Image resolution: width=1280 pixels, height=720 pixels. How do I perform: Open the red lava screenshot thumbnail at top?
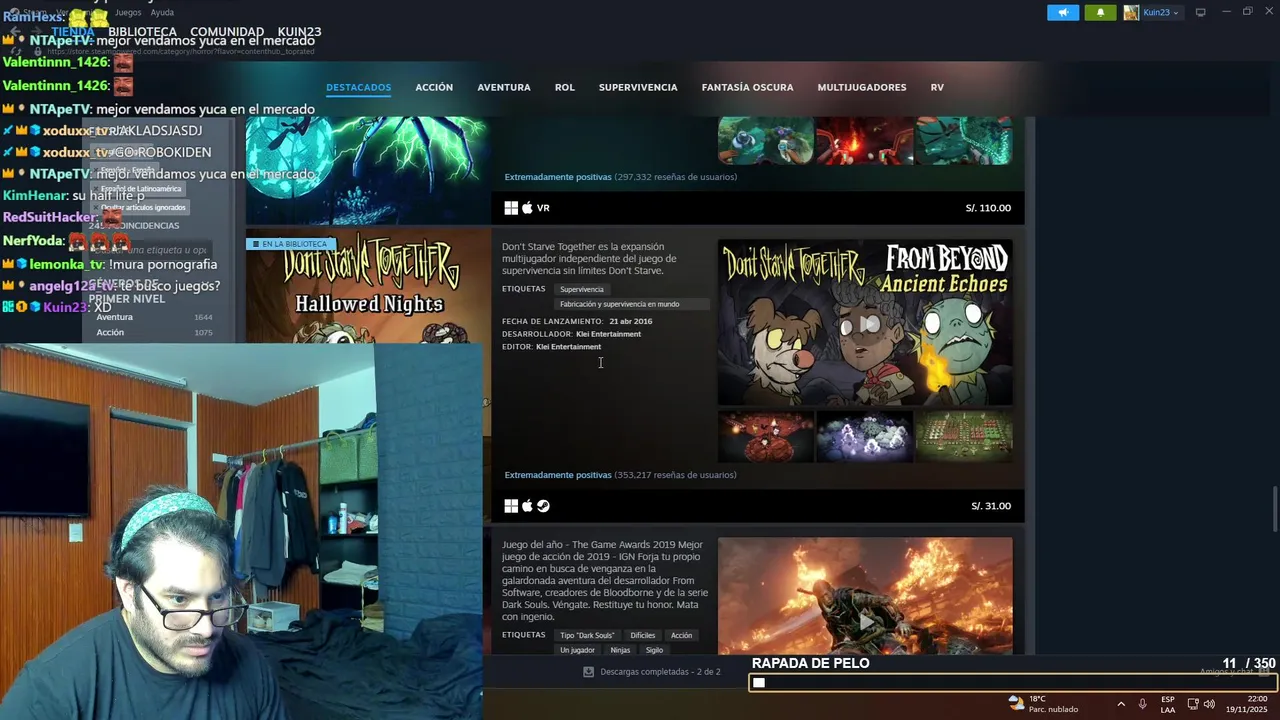[865, 140]
